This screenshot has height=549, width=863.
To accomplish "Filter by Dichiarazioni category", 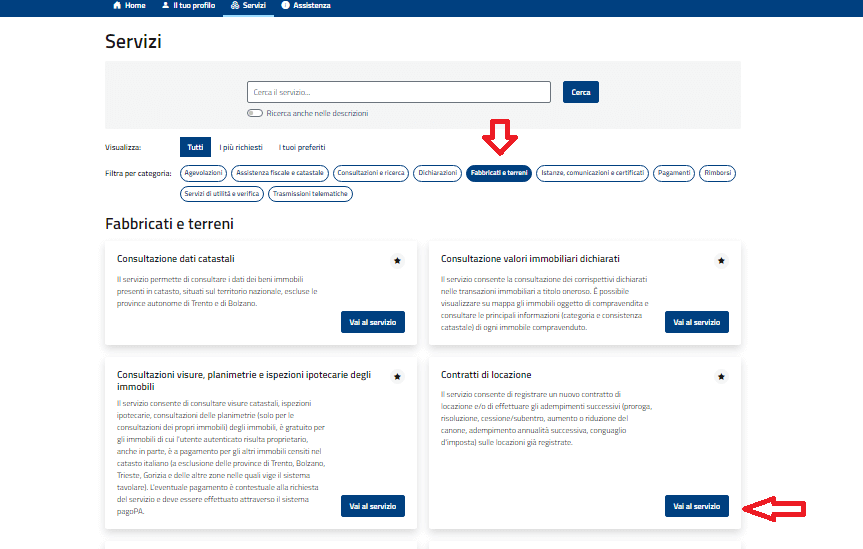I will click(438, 173).
